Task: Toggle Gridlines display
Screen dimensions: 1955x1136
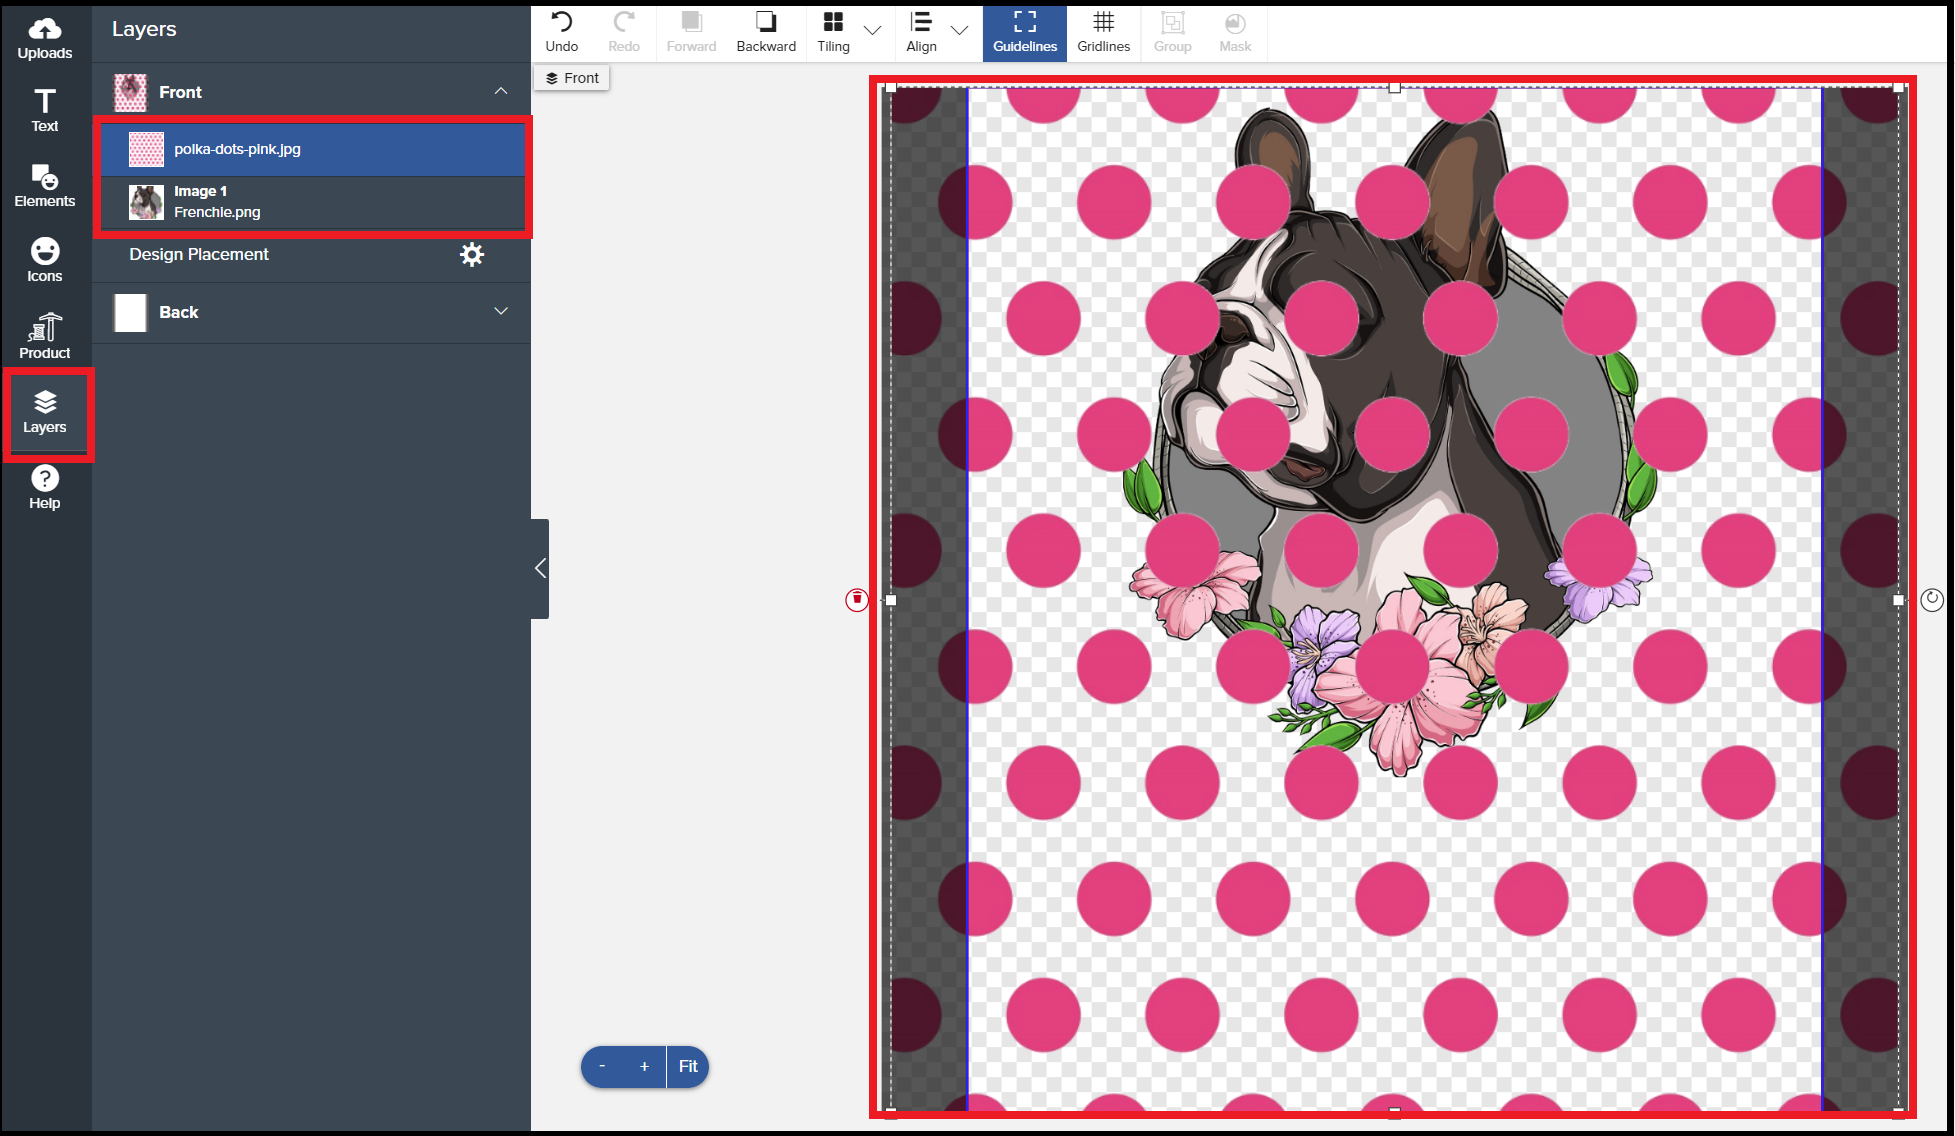Action: point(1104,32)
